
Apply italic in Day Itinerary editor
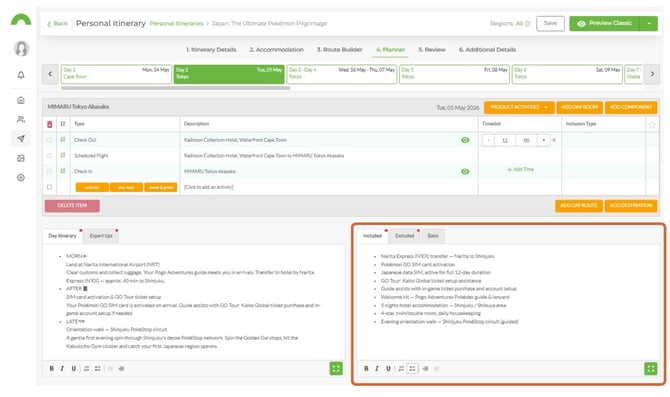pyautogui.click(x=62, y=368)
